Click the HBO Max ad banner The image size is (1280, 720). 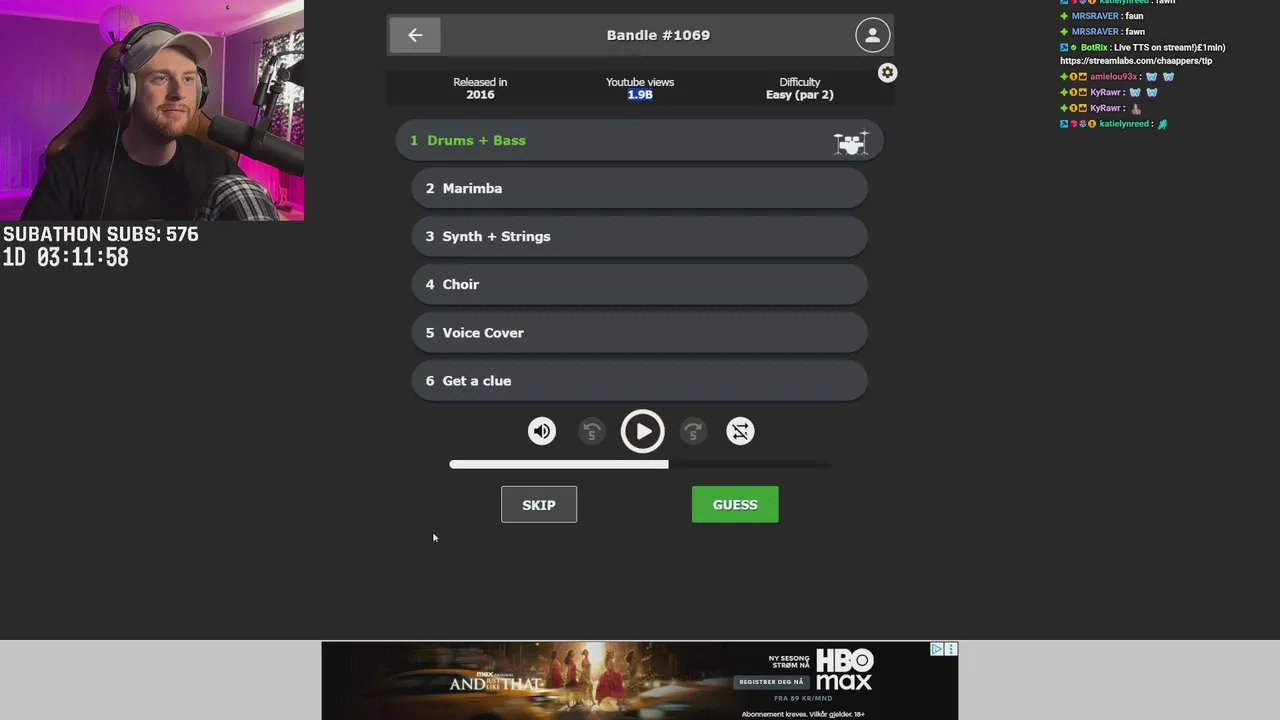coord(640,680)
